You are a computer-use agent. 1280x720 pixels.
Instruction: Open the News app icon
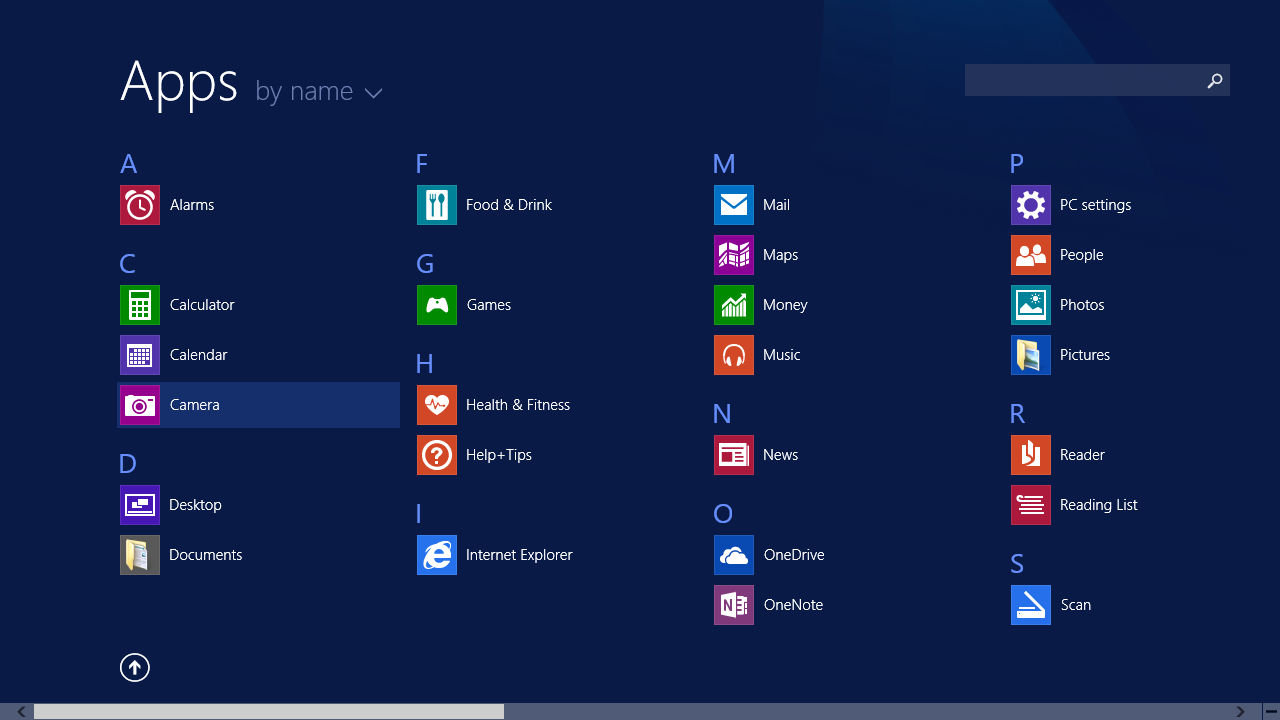pos(734,455)
